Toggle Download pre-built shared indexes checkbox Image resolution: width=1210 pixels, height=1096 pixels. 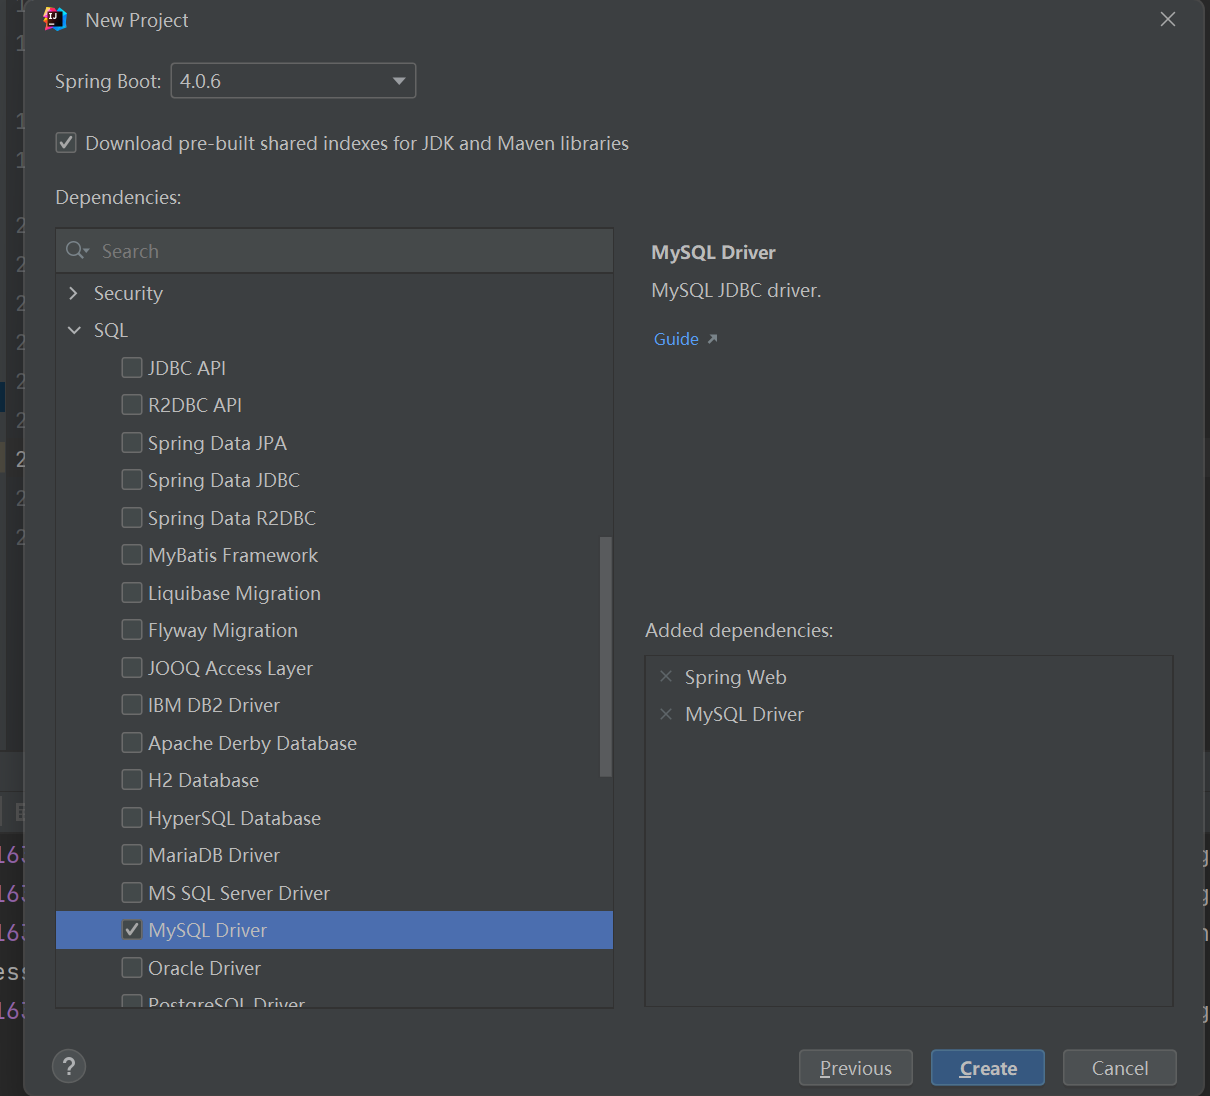pos(66,143)
